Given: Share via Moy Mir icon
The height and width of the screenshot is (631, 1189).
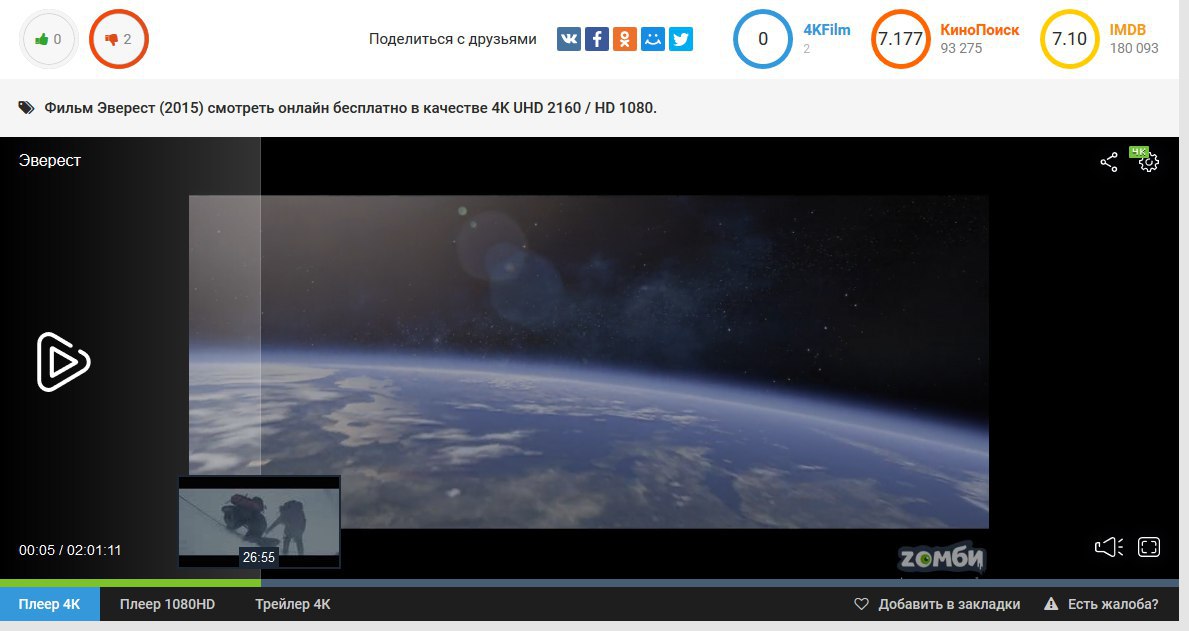Looking at the screenshot, I should click(x=653, y=39).
